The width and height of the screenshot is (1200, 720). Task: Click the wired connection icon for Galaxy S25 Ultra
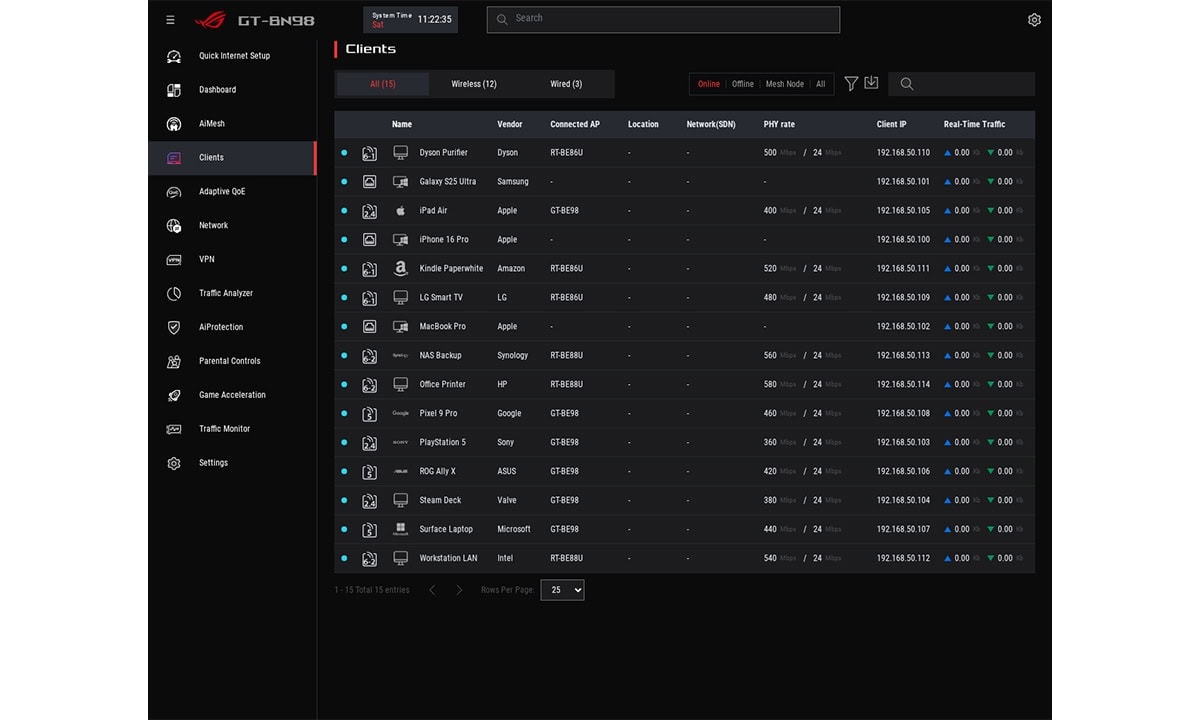369,182
